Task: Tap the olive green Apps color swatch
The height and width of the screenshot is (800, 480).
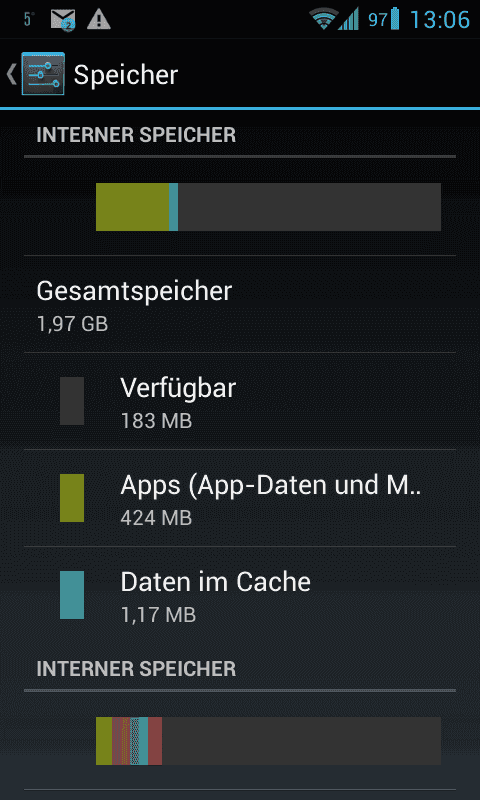Action: 72,498
